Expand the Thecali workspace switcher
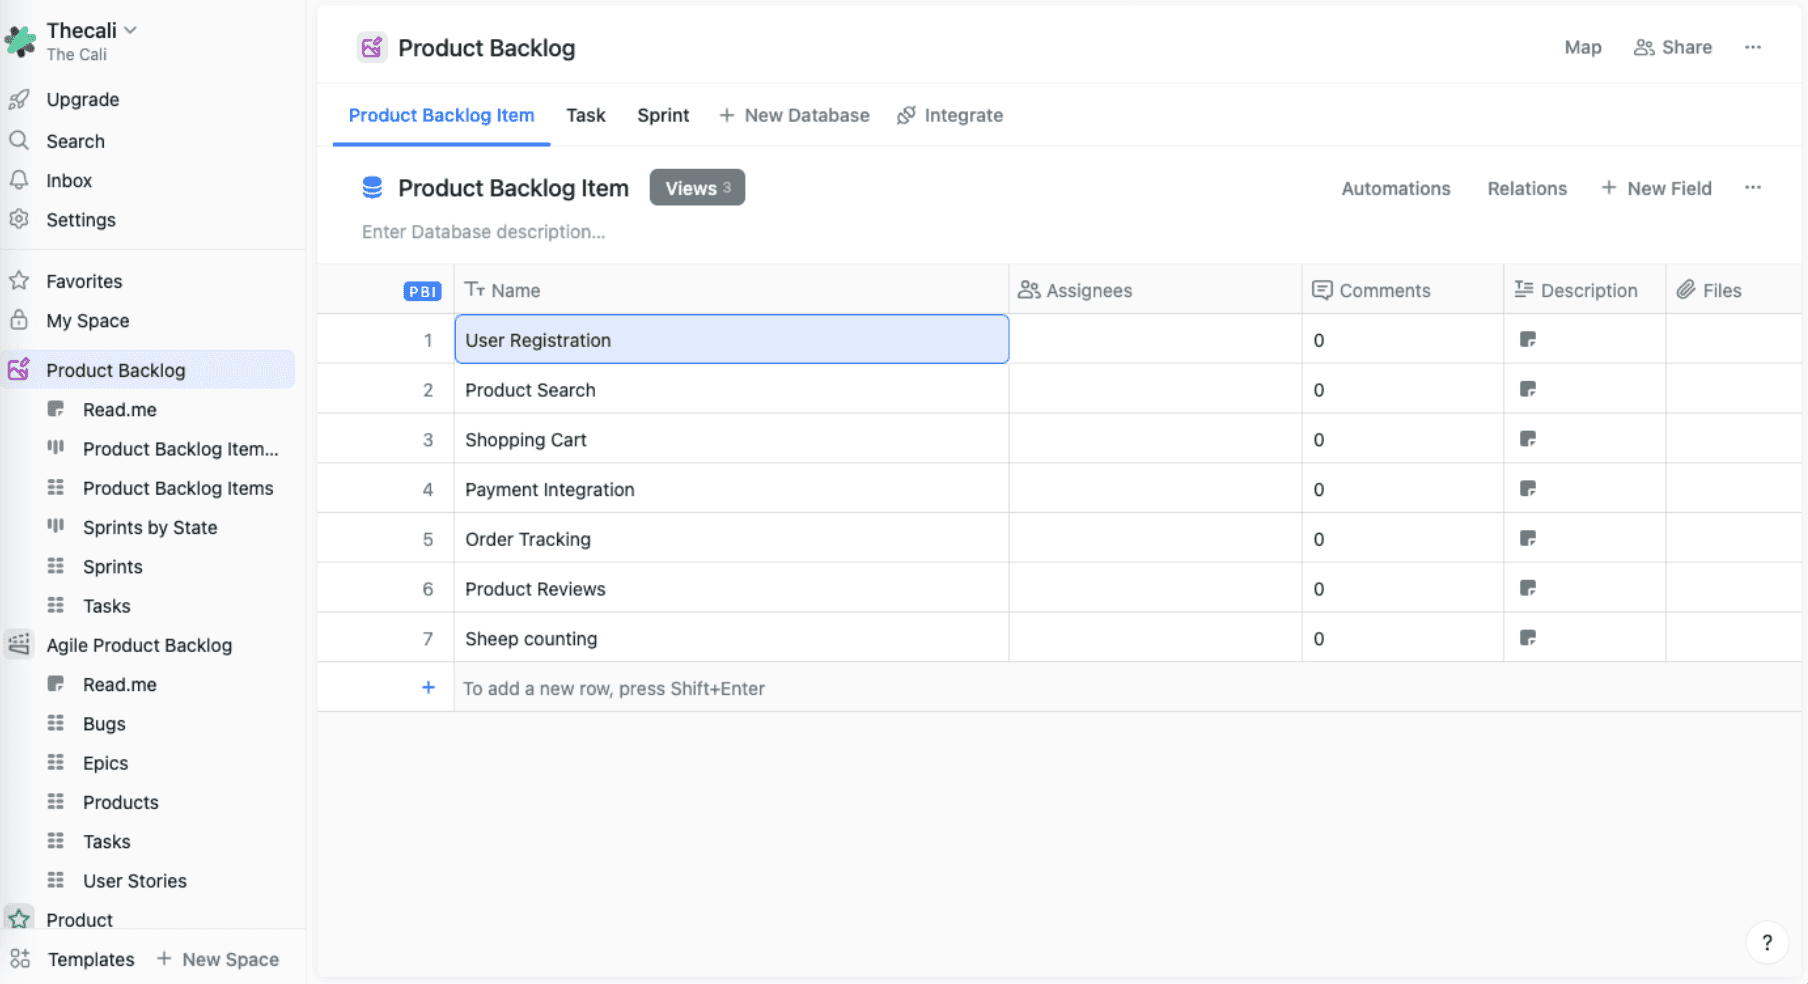The image size is (1808, 984). tap(131, 30)
